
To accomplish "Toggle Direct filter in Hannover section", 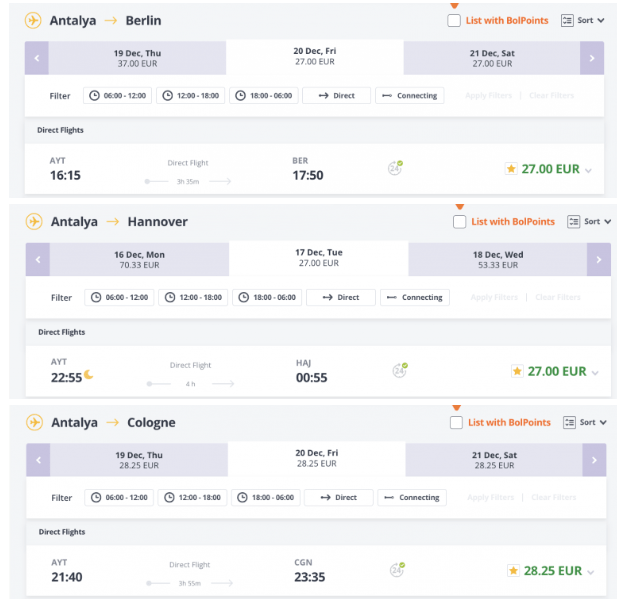I will point(341,298).
